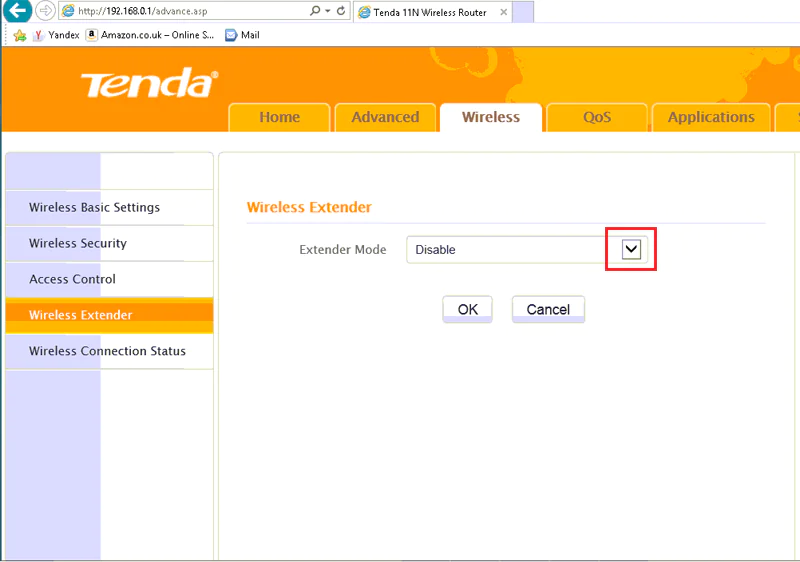
Task: Click the Tenda logo
Action: tap(149, 83)
